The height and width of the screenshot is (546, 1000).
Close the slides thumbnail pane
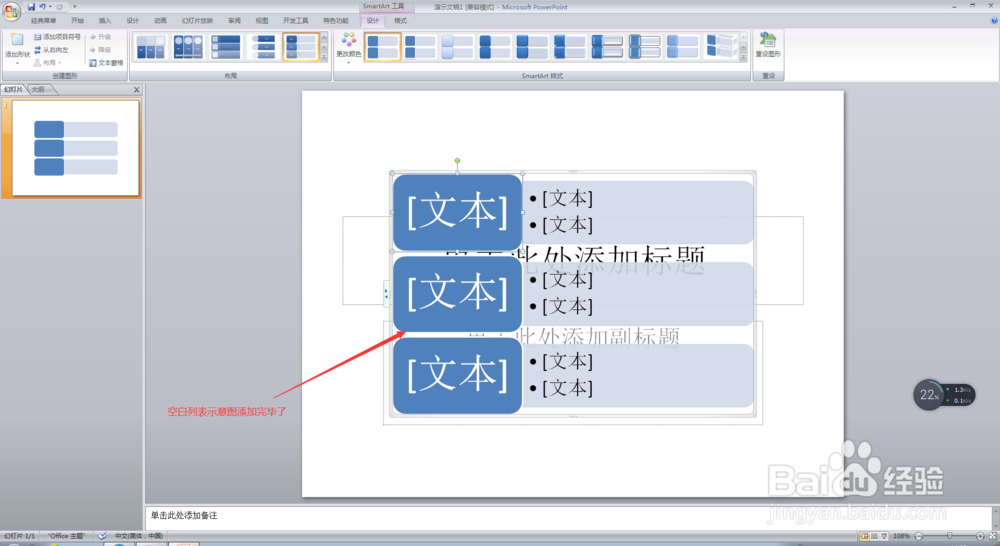point(136,90)
